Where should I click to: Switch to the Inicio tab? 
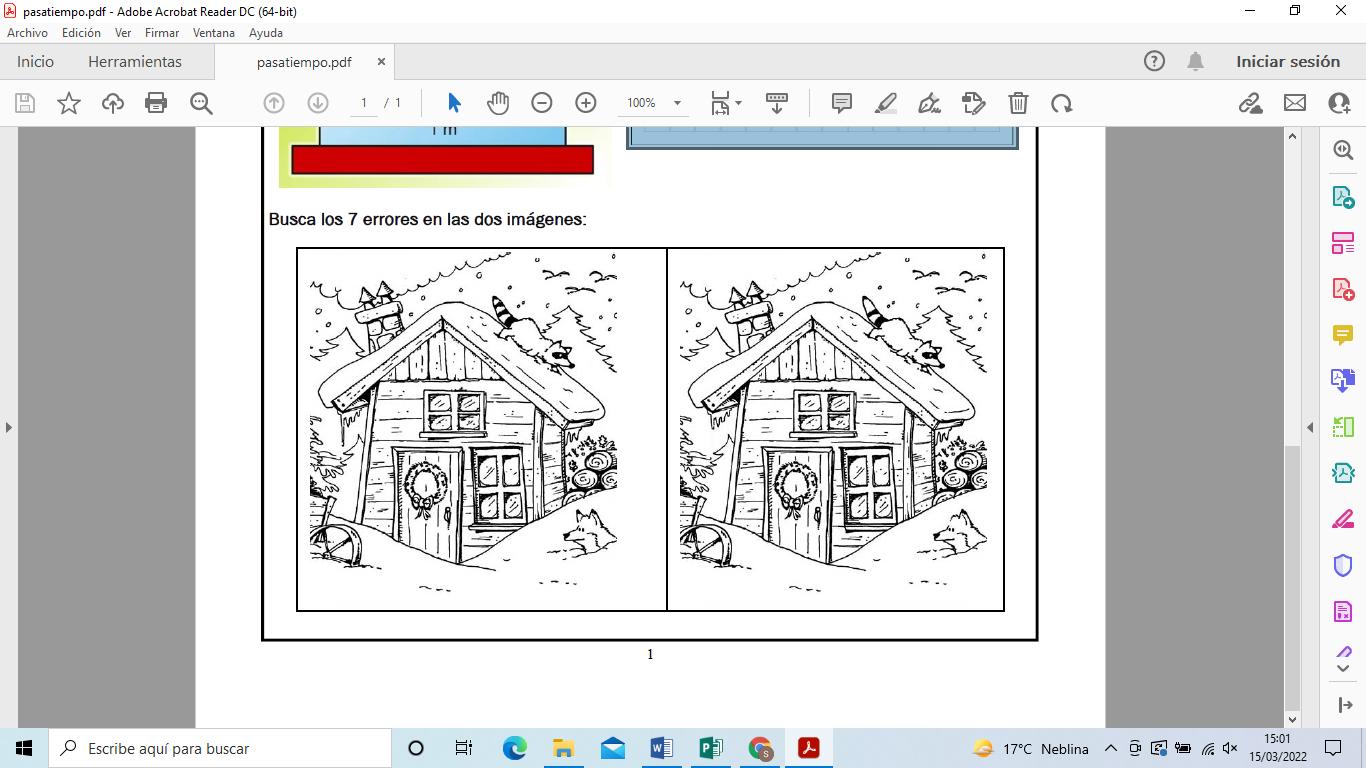point(35,61)
